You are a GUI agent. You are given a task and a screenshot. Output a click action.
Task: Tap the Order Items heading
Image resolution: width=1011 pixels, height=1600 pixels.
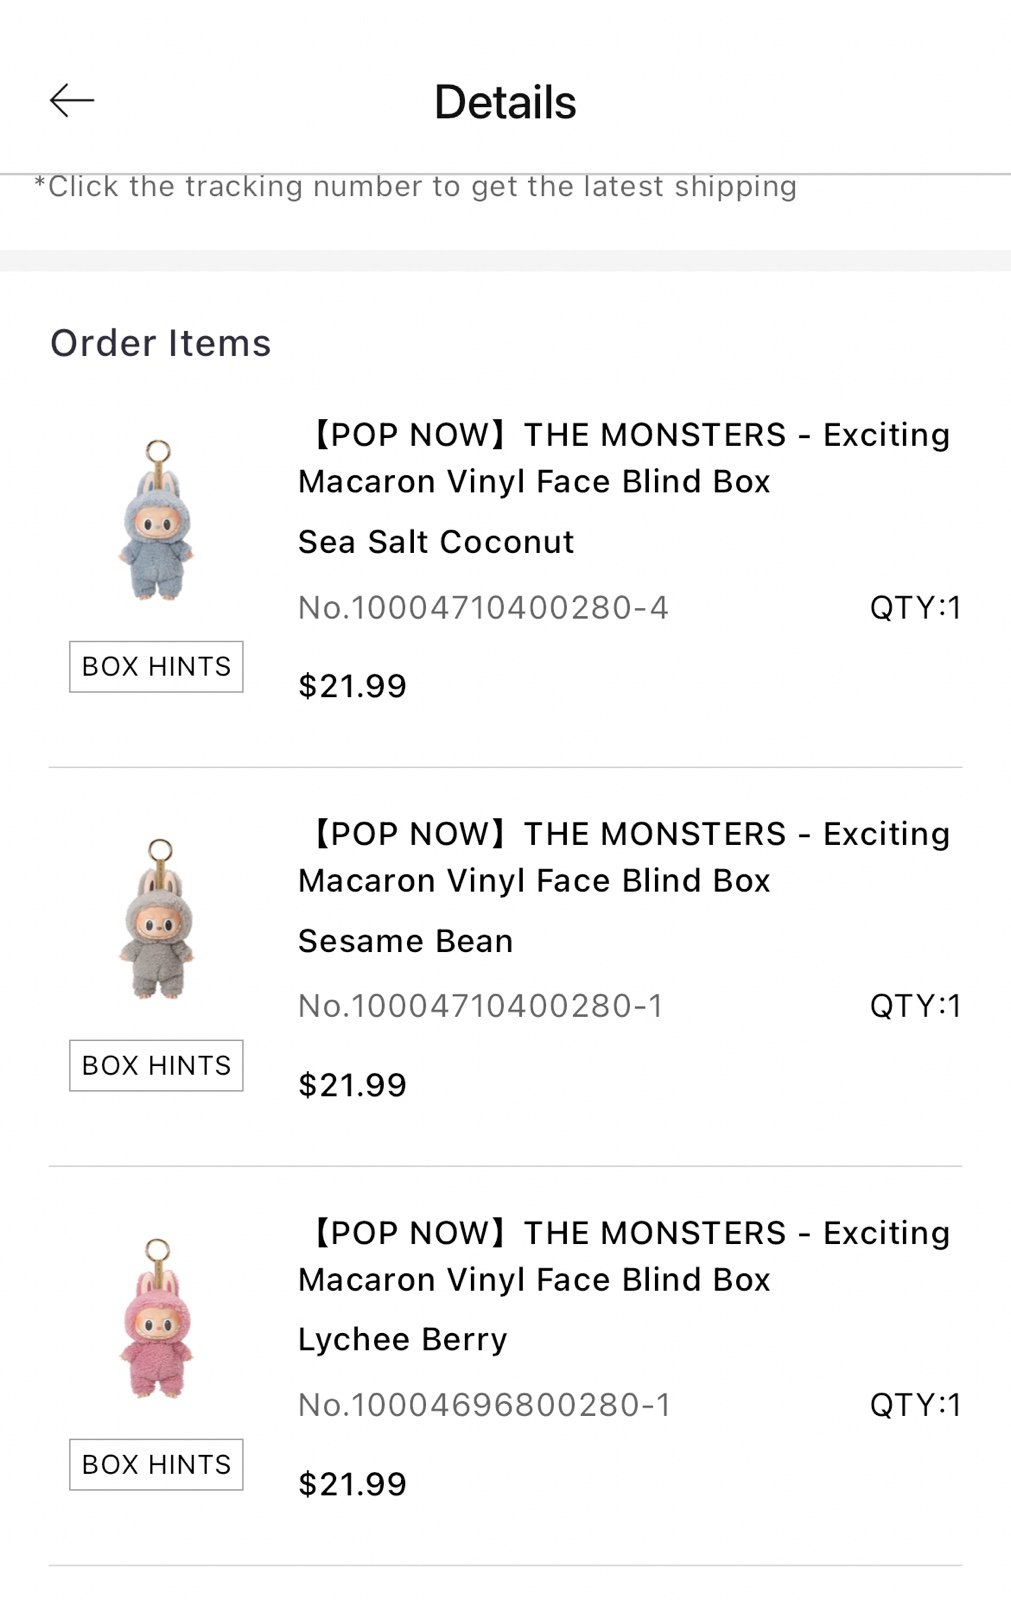pyautogui.click(x=161, y=343)
